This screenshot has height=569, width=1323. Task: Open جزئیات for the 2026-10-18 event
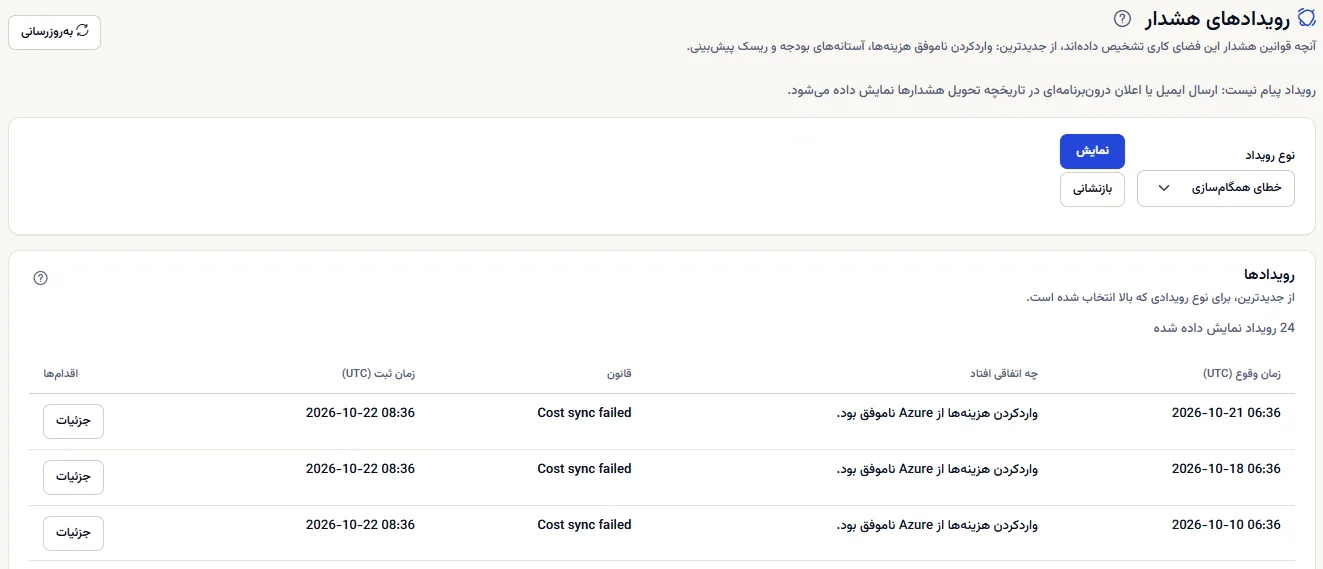(x=73, y=477)
